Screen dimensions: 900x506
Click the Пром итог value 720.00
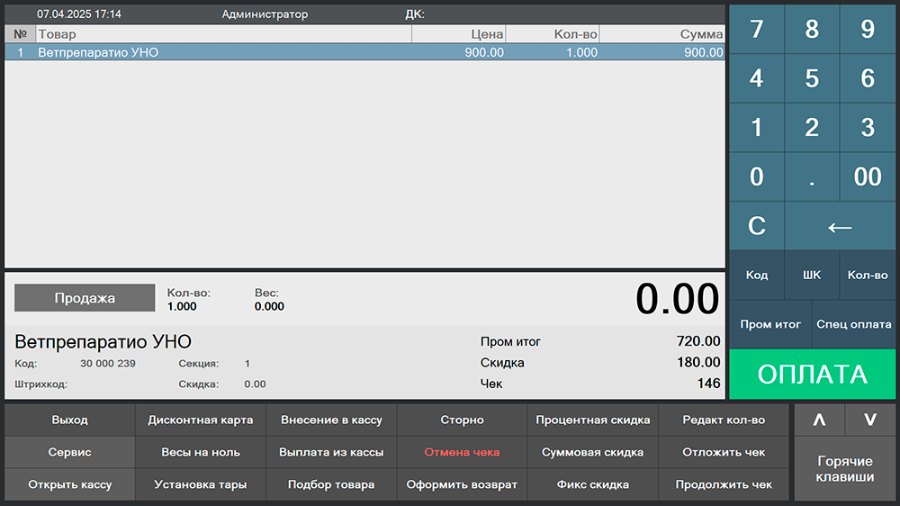[x=698, y=341]
